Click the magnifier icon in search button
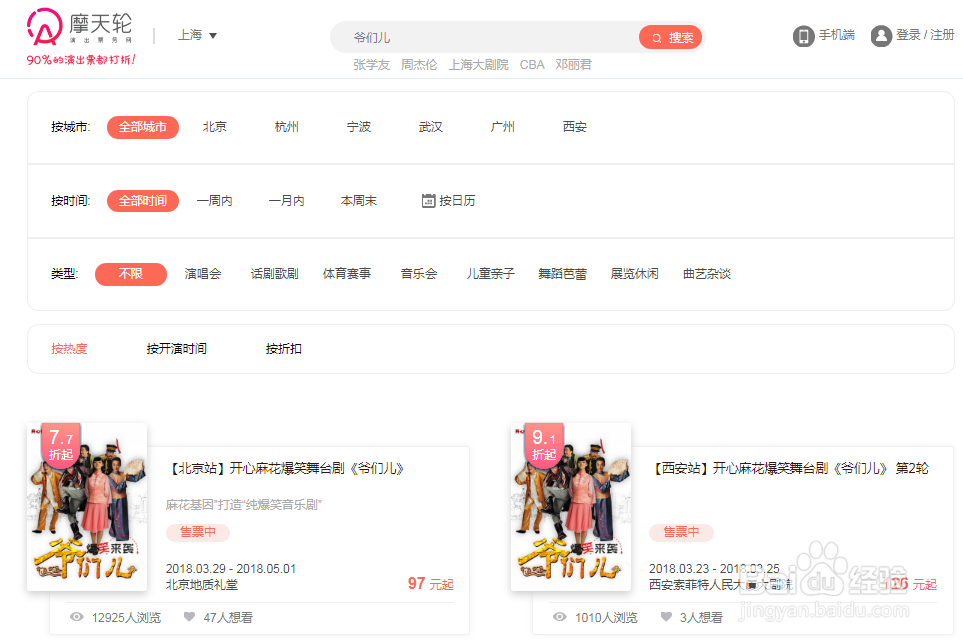963x644 pixels. pos(657,38)
